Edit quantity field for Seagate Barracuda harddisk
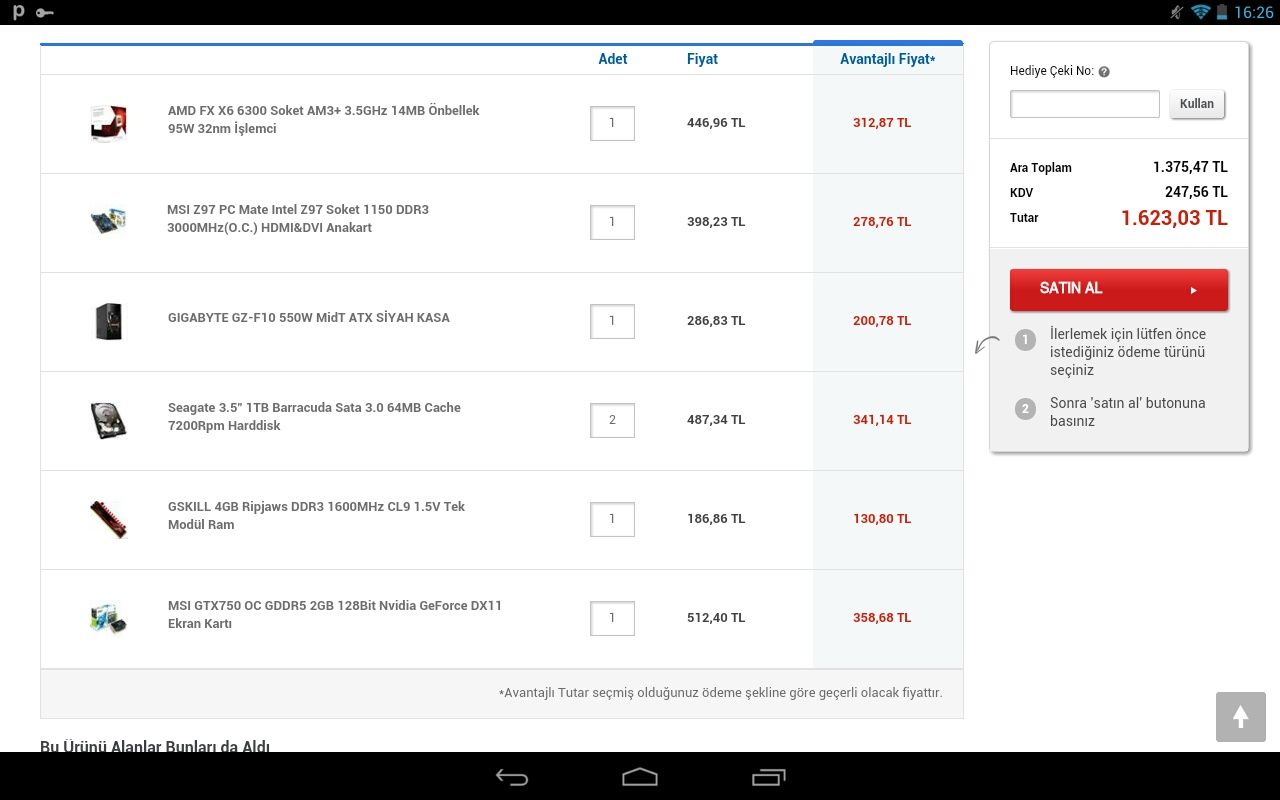 (x=612, y=420)
